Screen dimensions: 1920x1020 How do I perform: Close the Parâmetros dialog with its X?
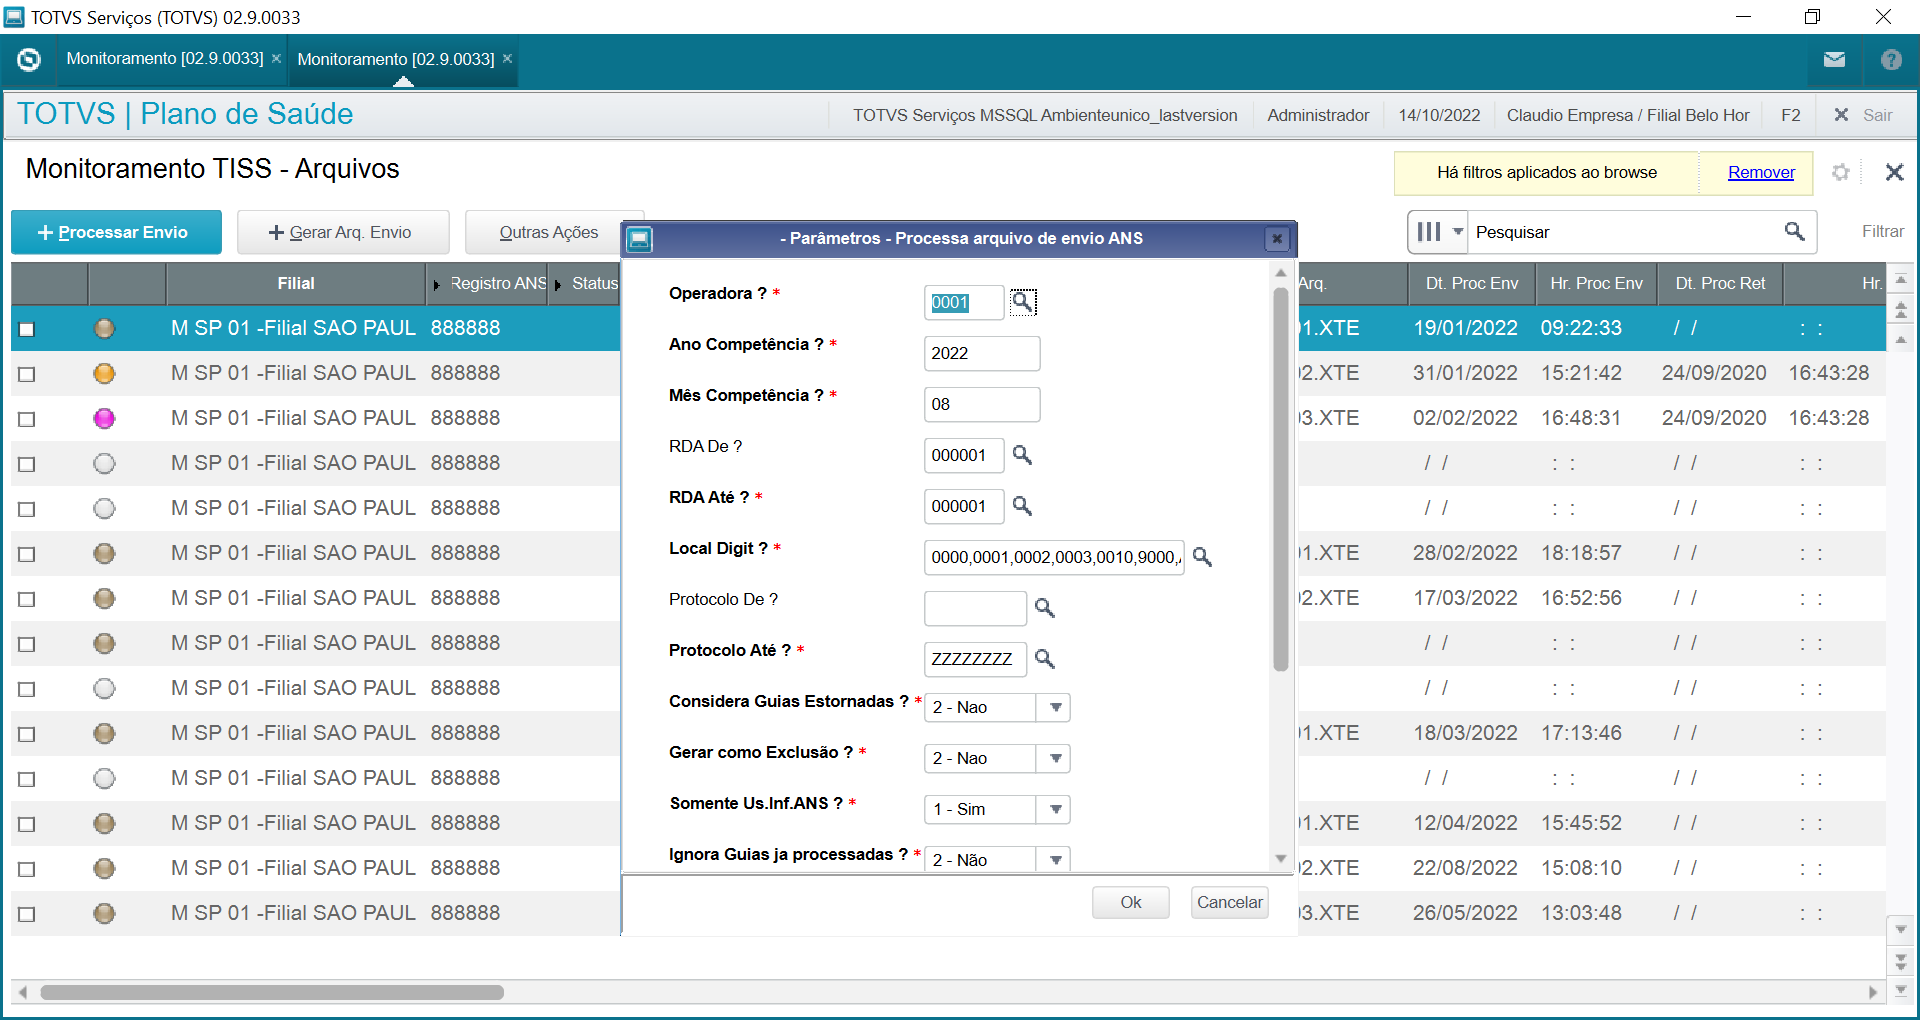click(1276, 238)
